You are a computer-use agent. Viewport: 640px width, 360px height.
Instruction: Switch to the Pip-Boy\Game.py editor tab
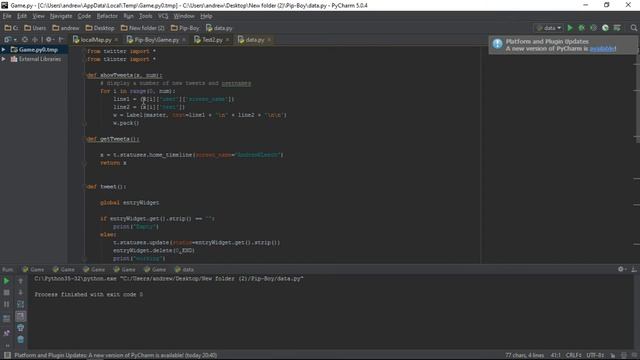click(156, 40)
